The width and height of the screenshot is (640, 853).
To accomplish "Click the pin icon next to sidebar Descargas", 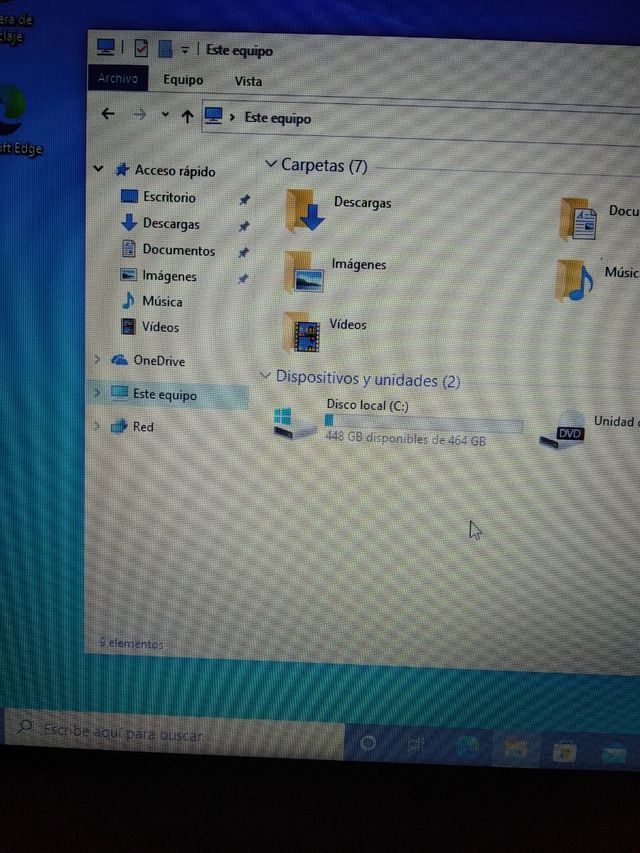I will pyautogui.click(x=244, y=226).
